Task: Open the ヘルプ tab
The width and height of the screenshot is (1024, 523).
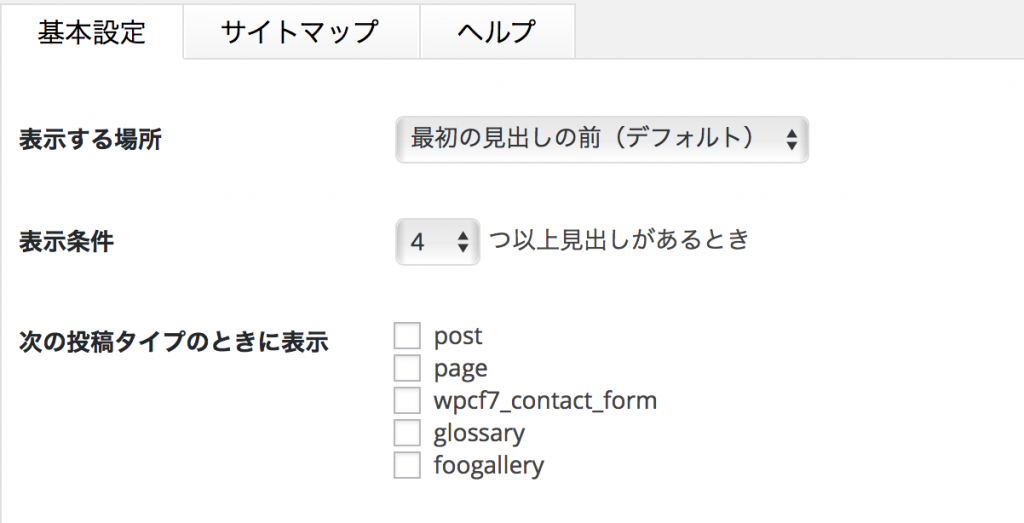Action: pyautogui.click(x=496, y=32)
